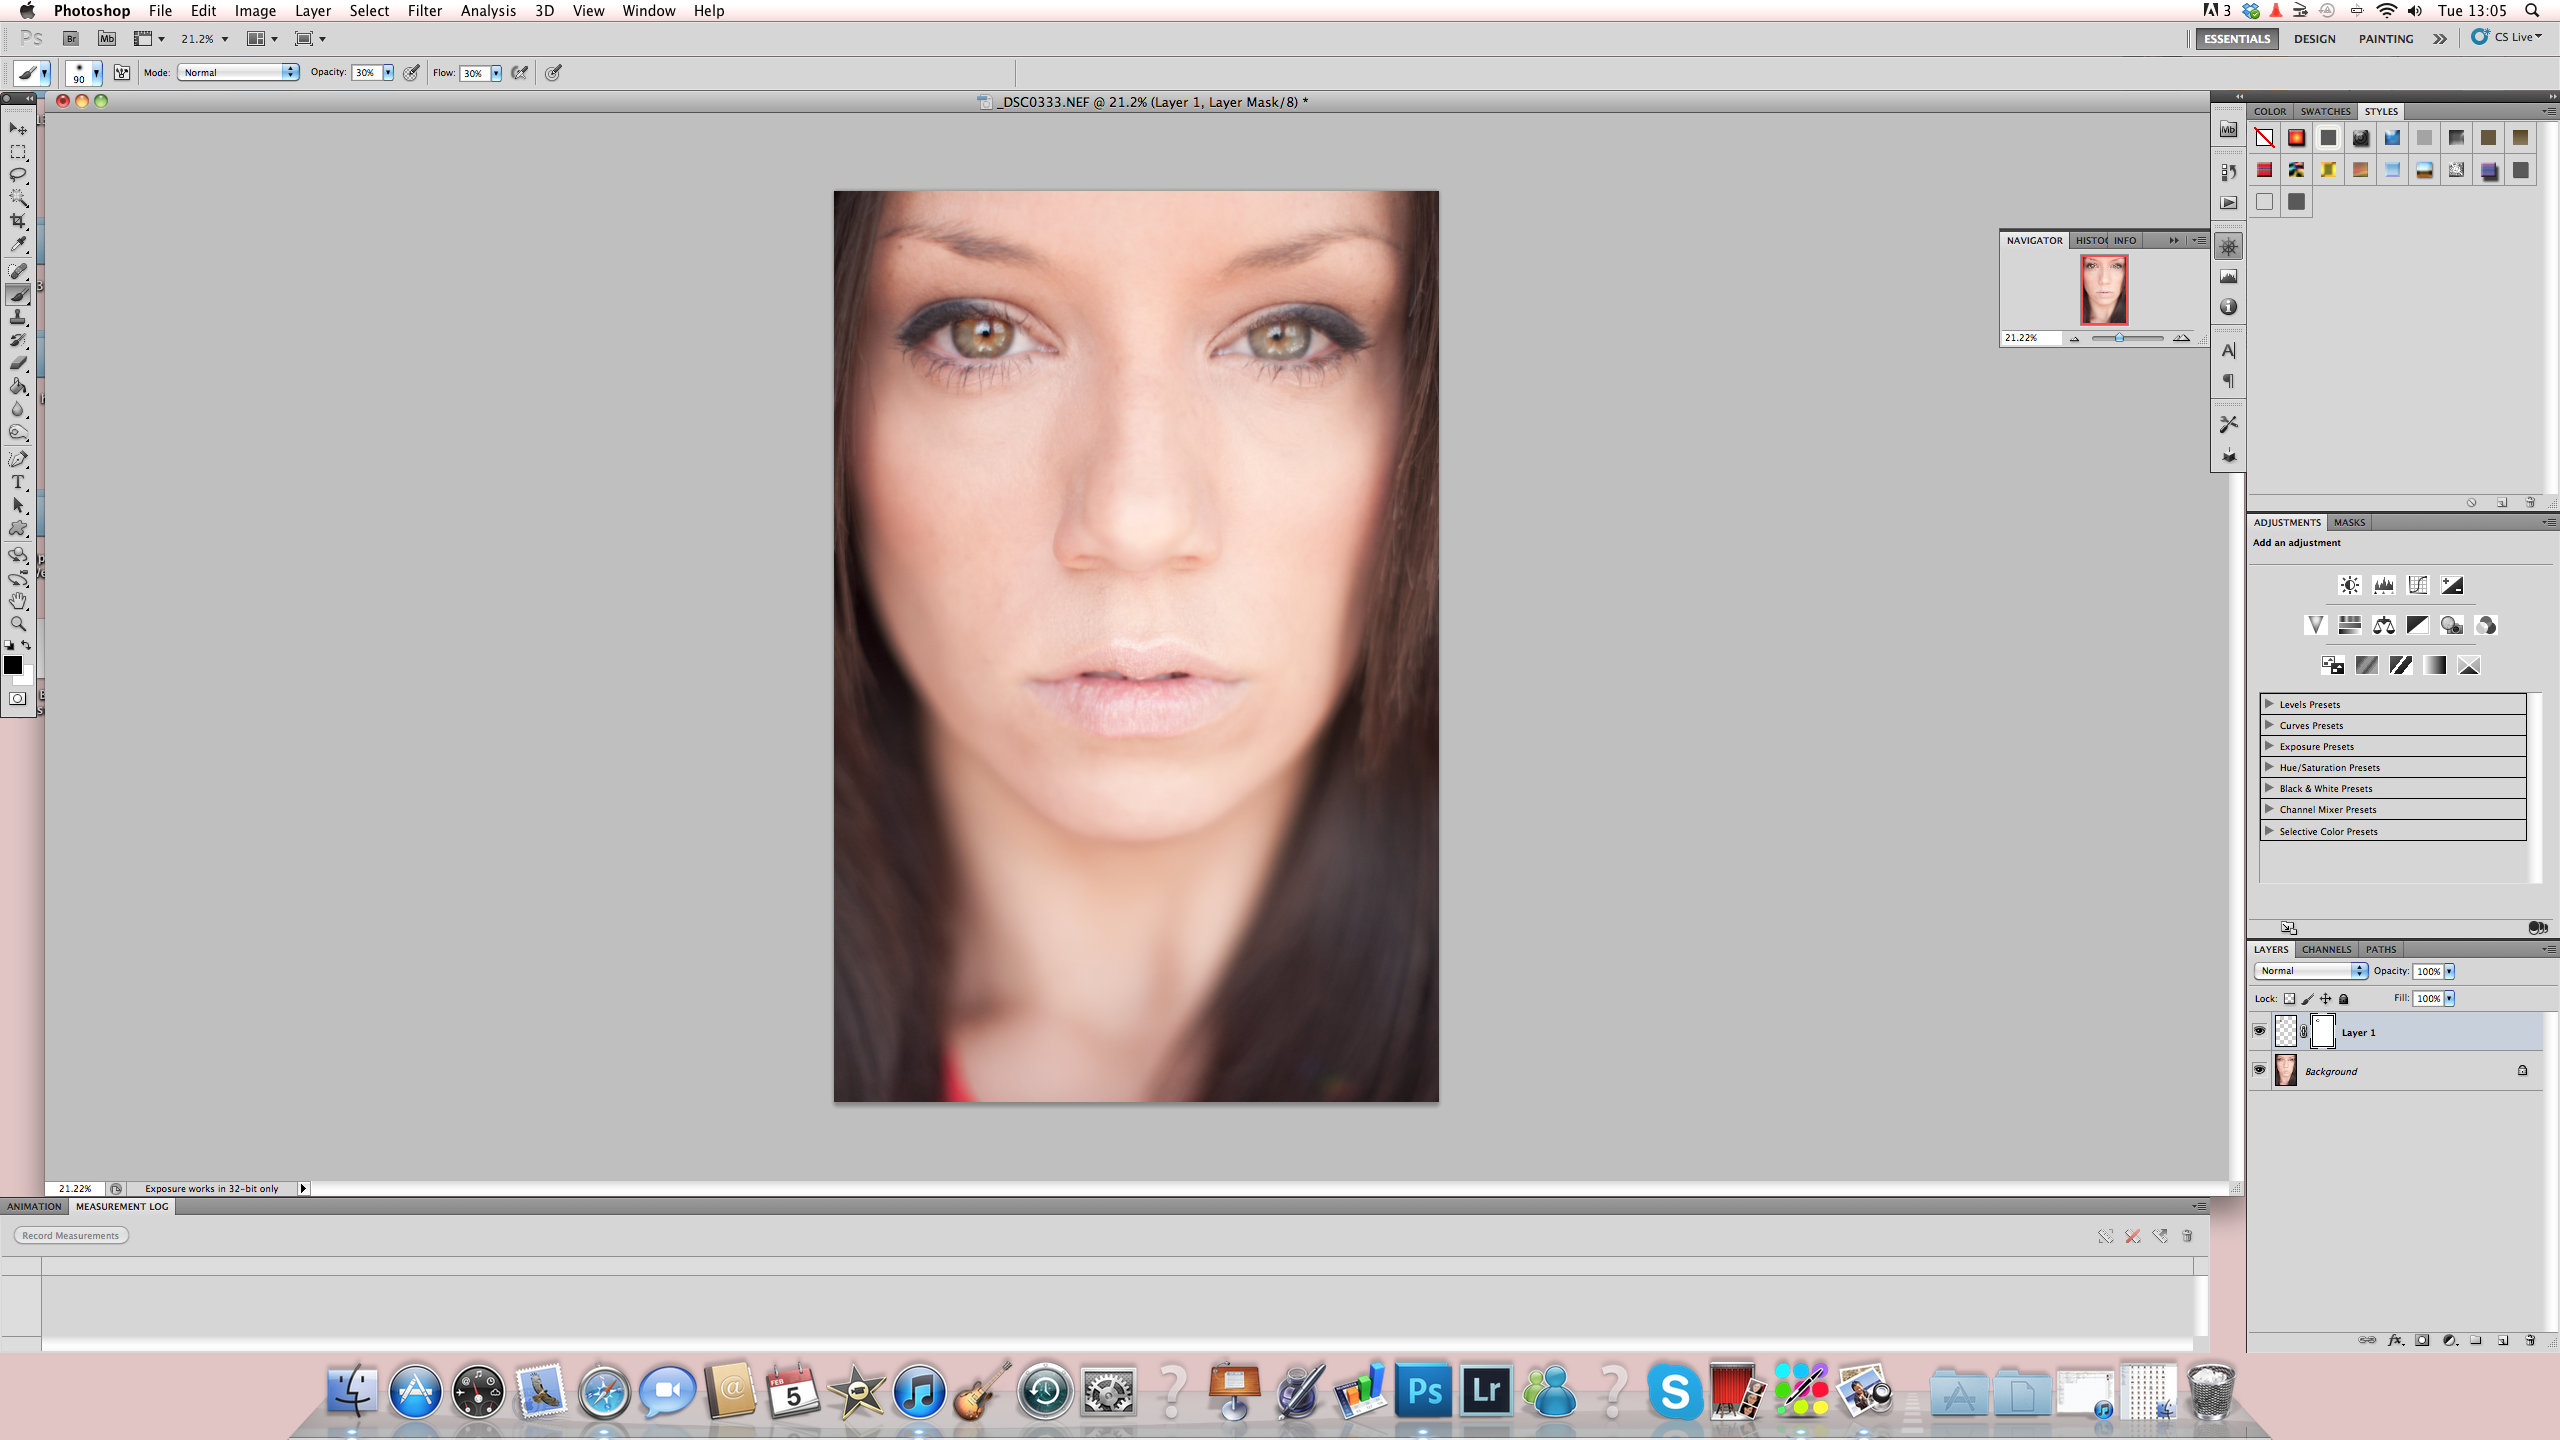Click the Curves adjustment icon

(x=2417, y=585)
